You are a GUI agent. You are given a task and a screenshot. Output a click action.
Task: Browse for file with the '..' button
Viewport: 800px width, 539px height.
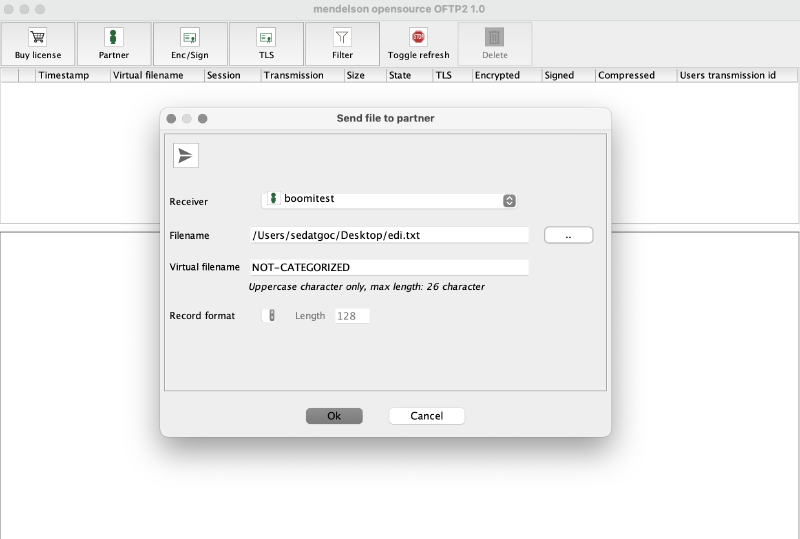(x=568, y=235)
